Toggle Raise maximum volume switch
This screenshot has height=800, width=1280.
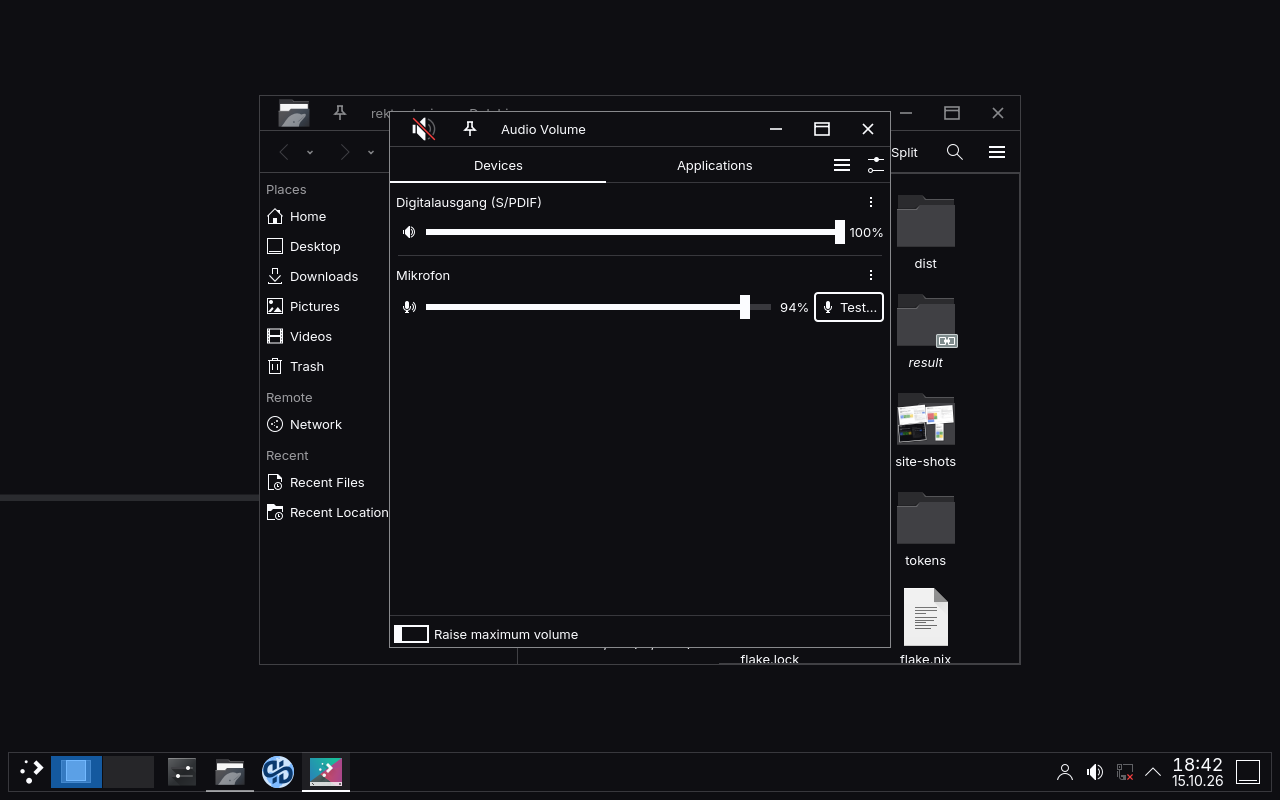pyautogui.click(x=411, y=634)
